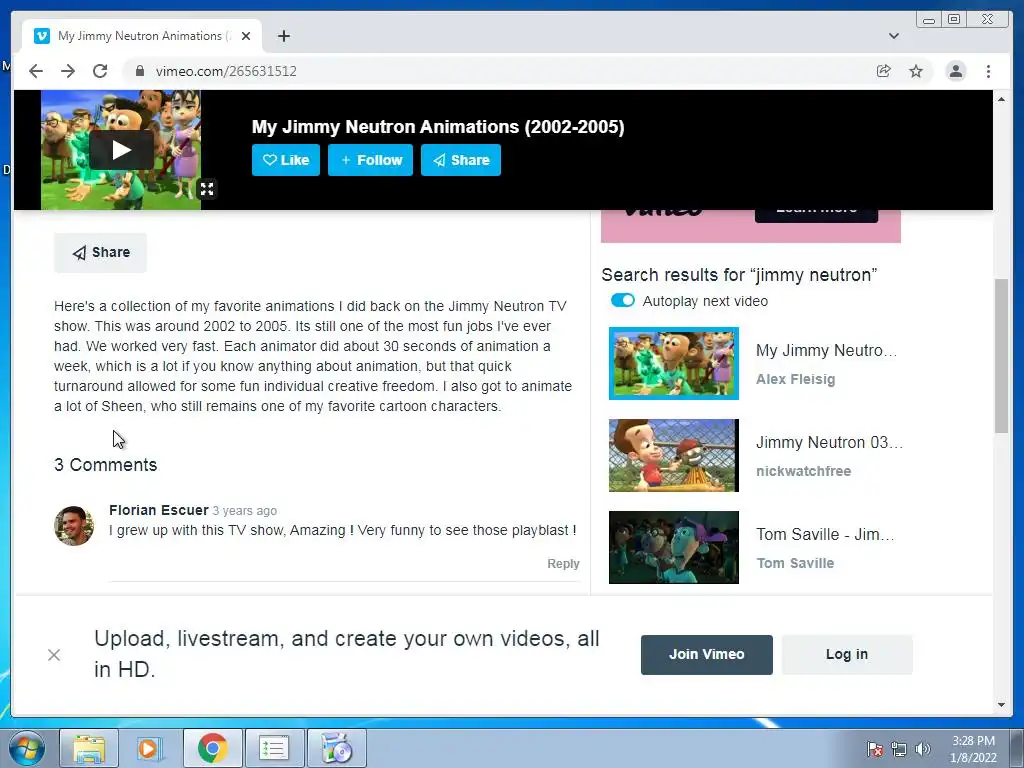1024x768 pixels.
Task: Open Tom Saville's author profile link
Action: point(795,564)
